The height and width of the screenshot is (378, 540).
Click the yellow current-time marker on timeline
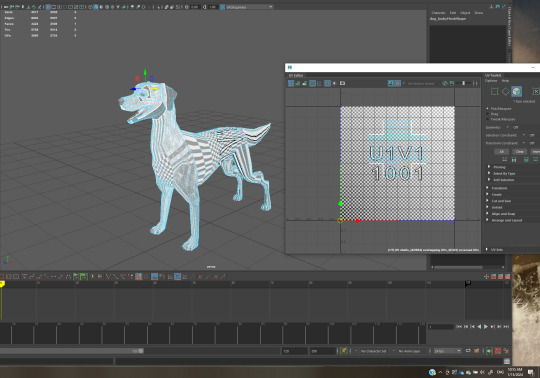click(x=2, y=284)
